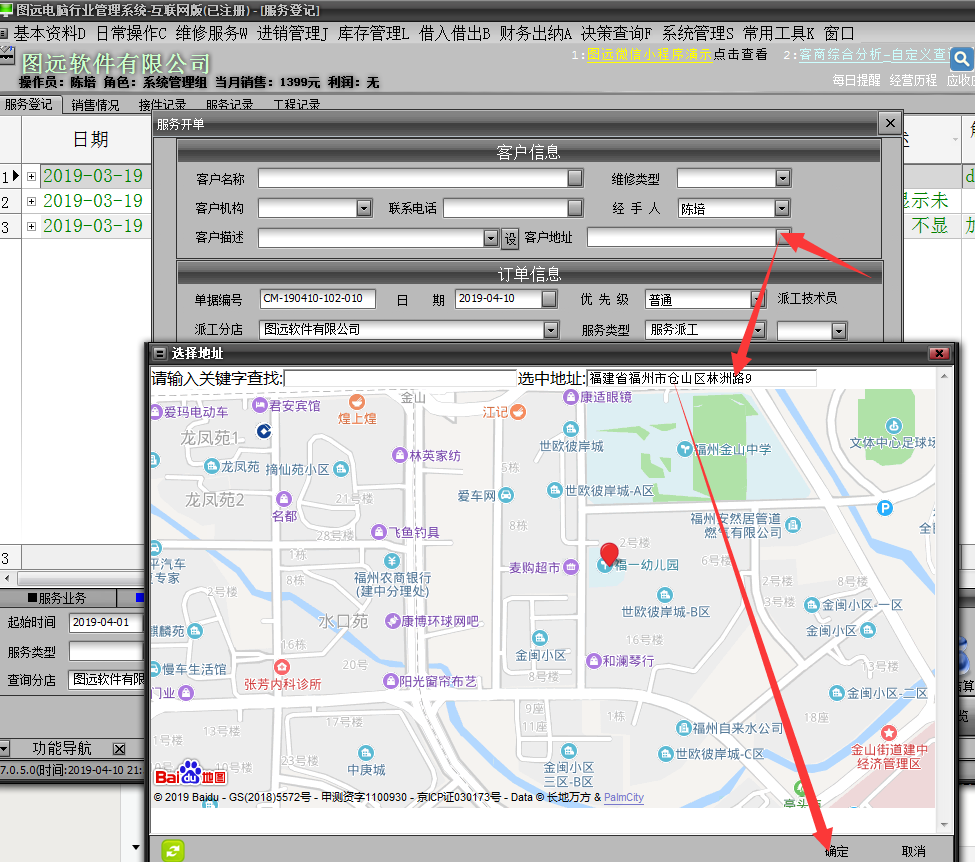Expand row 1 in the service list
This screenshot has width=975, height=862.
31,177
